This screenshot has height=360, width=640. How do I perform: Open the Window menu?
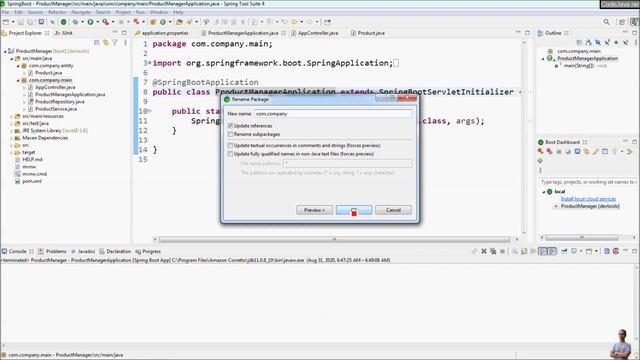click(x=159, y=12)
